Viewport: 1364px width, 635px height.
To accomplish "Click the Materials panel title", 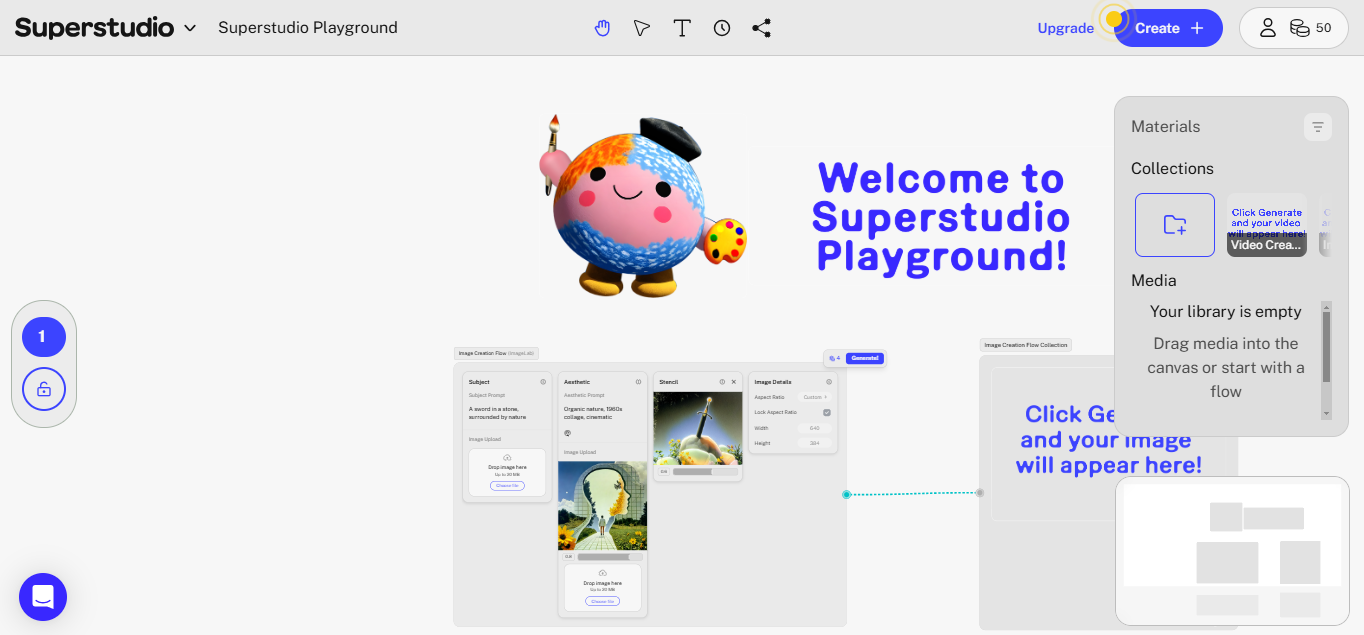I will (1165, 127).
